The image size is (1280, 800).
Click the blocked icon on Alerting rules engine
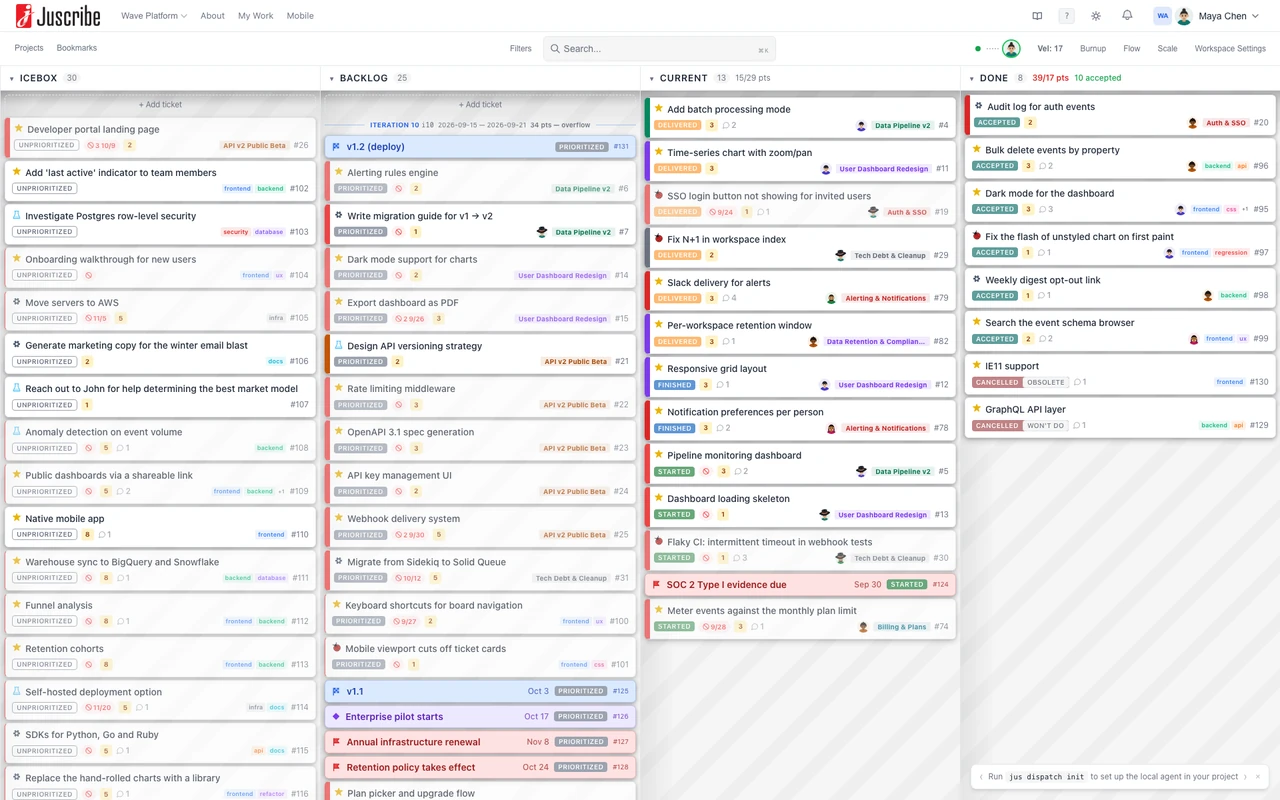[x=398, y=188]
